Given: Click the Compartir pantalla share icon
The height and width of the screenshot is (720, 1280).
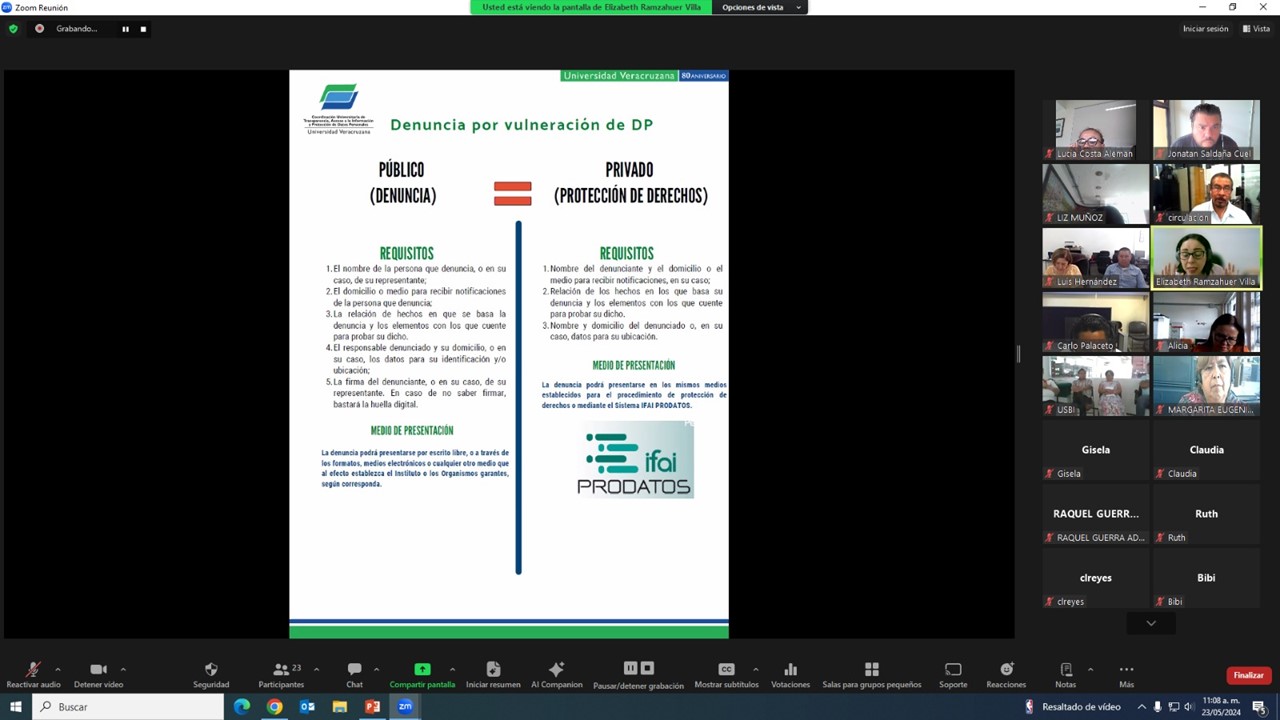Looking at the screenshot, I should coord(422,670).
